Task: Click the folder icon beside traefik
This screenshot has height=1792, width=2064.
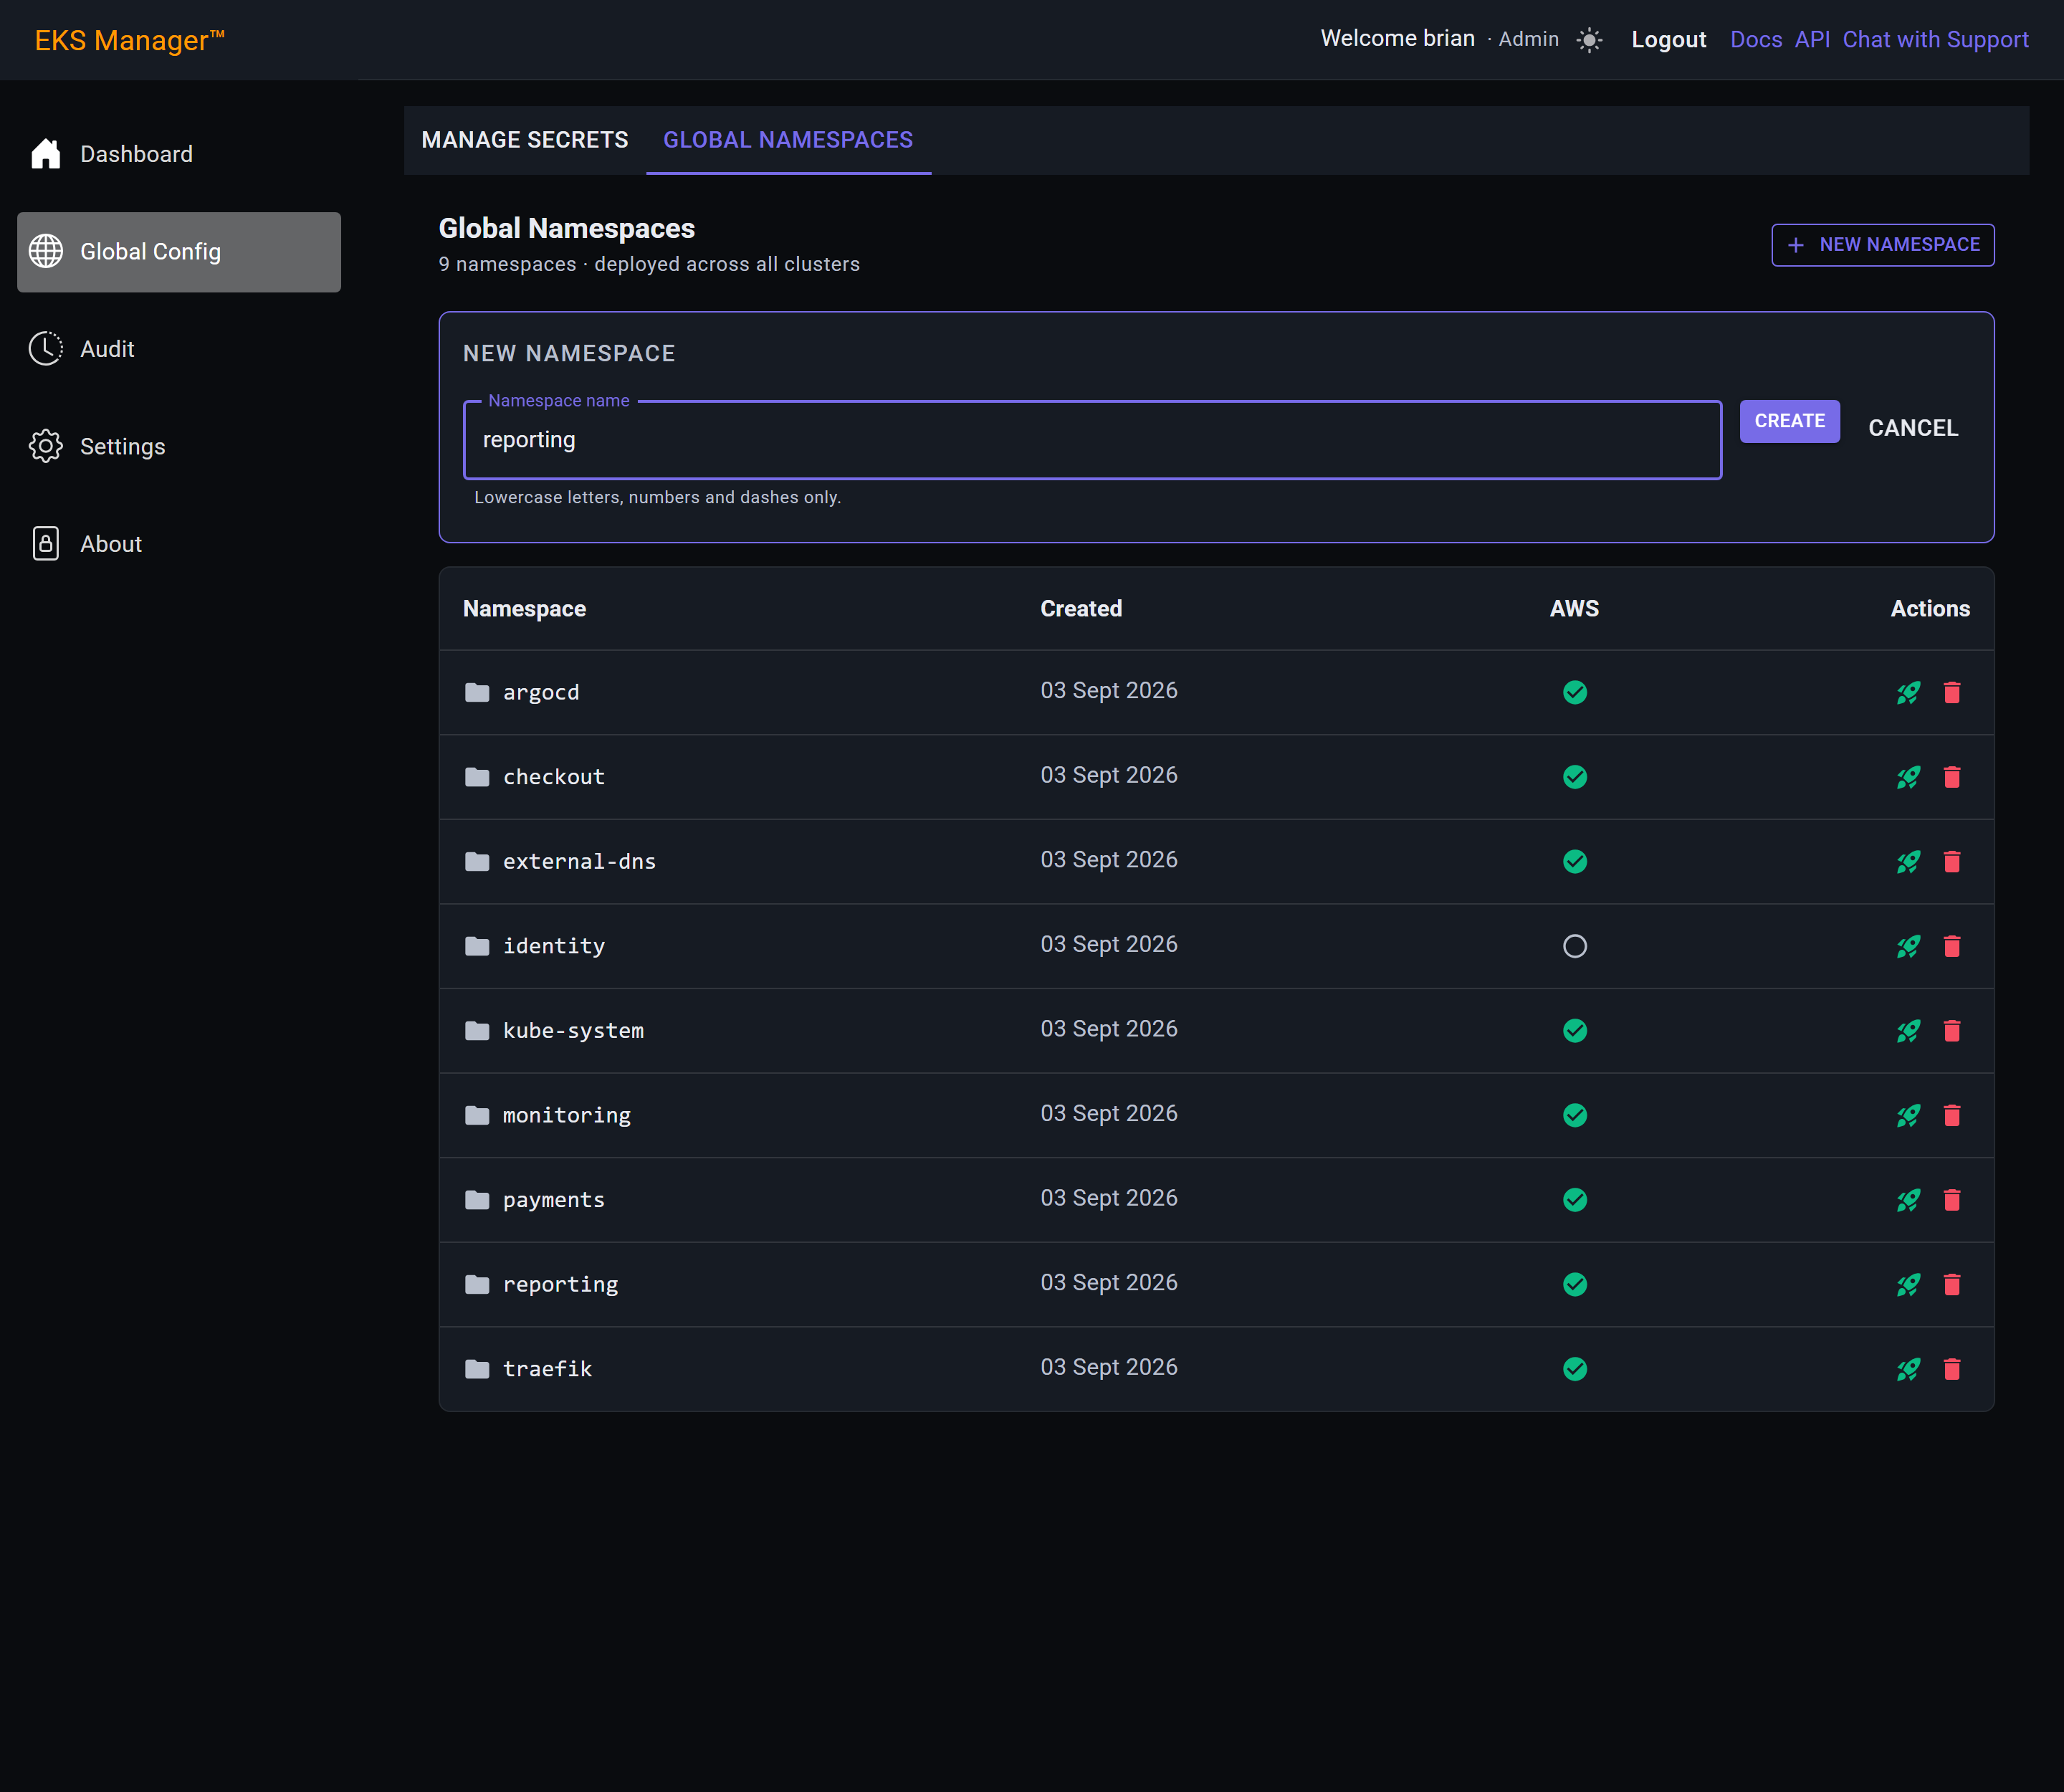Action: pyautogui.click(x=477, y=1369)
